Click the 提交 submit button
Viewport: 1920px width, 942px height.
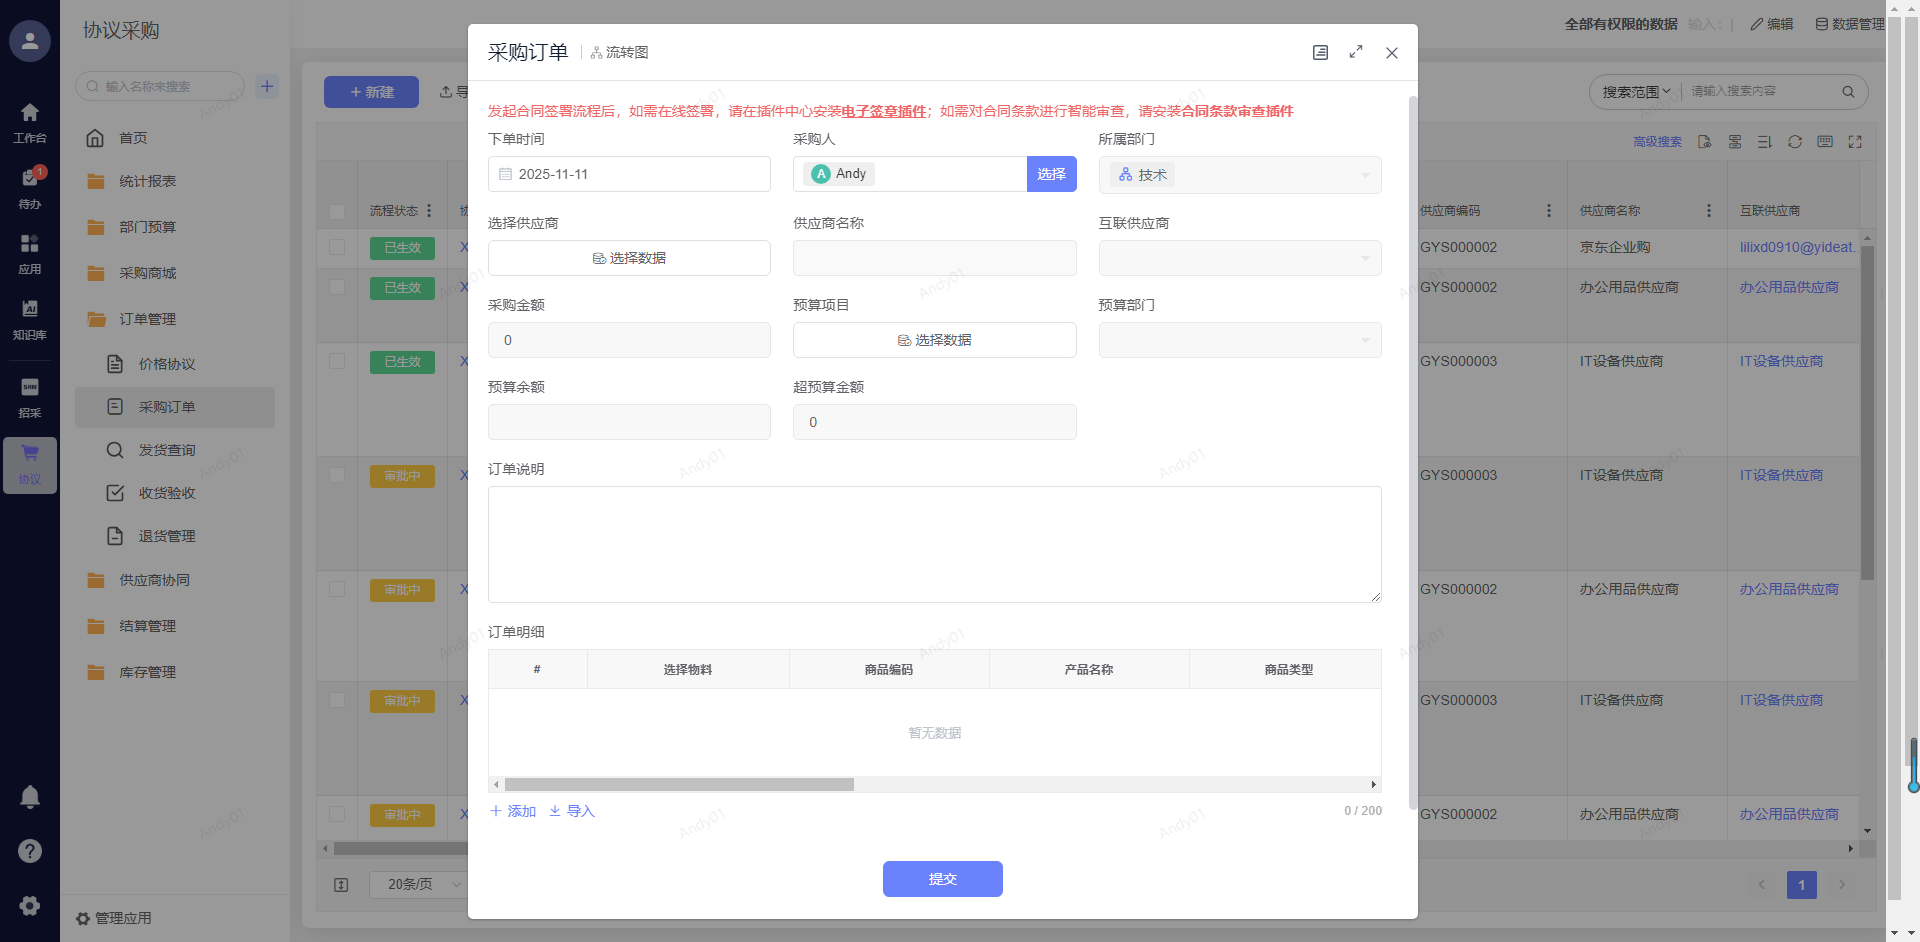(x=942, y=879)
